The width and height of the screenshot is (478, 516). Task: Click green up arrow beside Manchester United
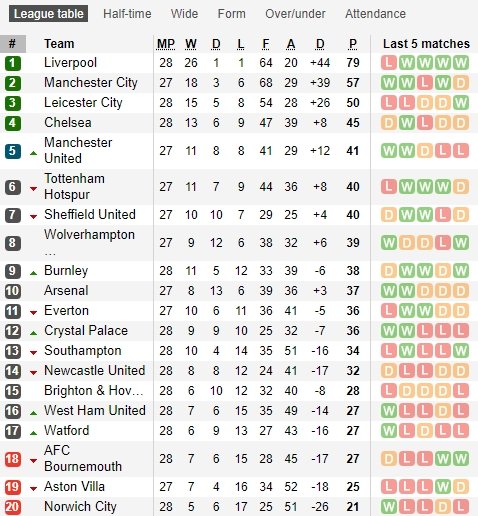(33, 153)
